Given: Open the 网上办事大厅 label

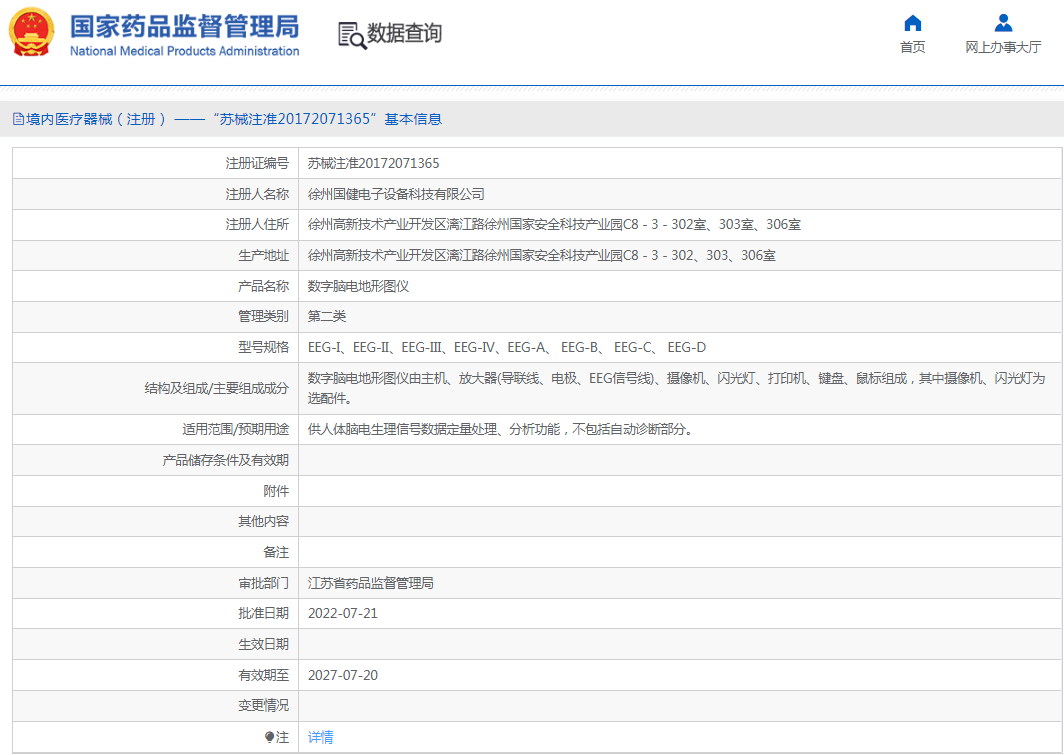Looking at the screenshot, I should (x=1003, y=47).
